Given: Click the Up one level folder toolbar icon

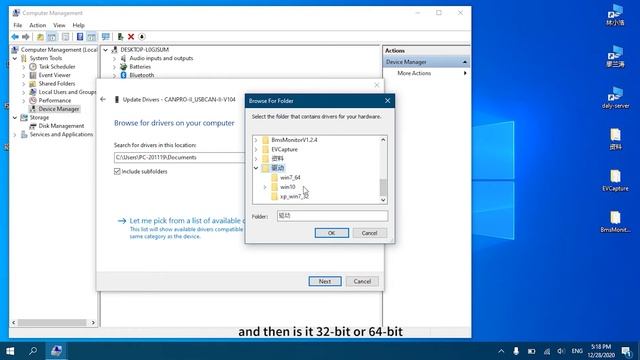Looking at the screenshot, I should 40,37.
